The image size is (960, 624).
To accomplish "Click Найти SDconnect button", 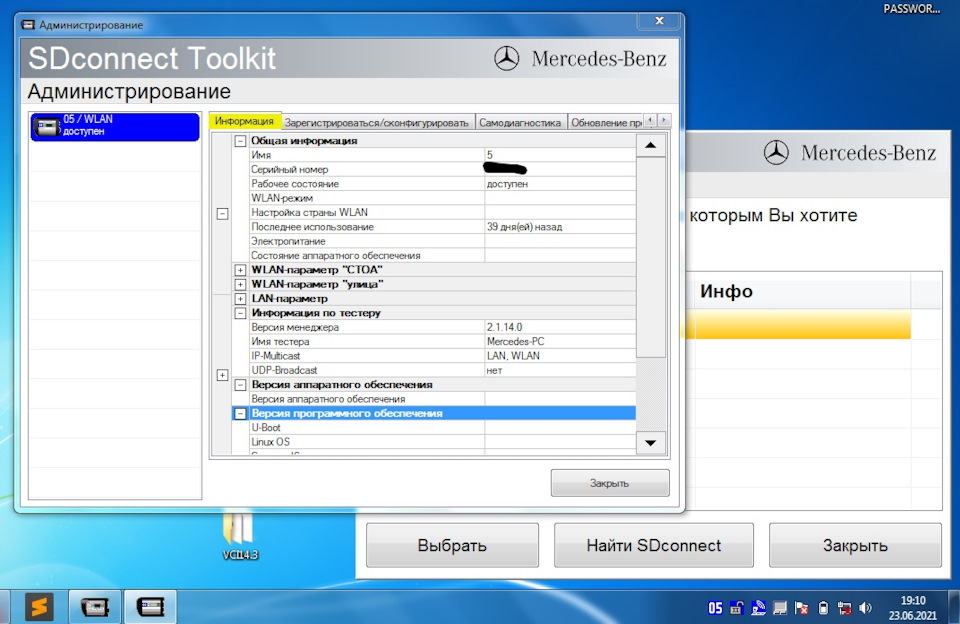I will tap(654, 545).
